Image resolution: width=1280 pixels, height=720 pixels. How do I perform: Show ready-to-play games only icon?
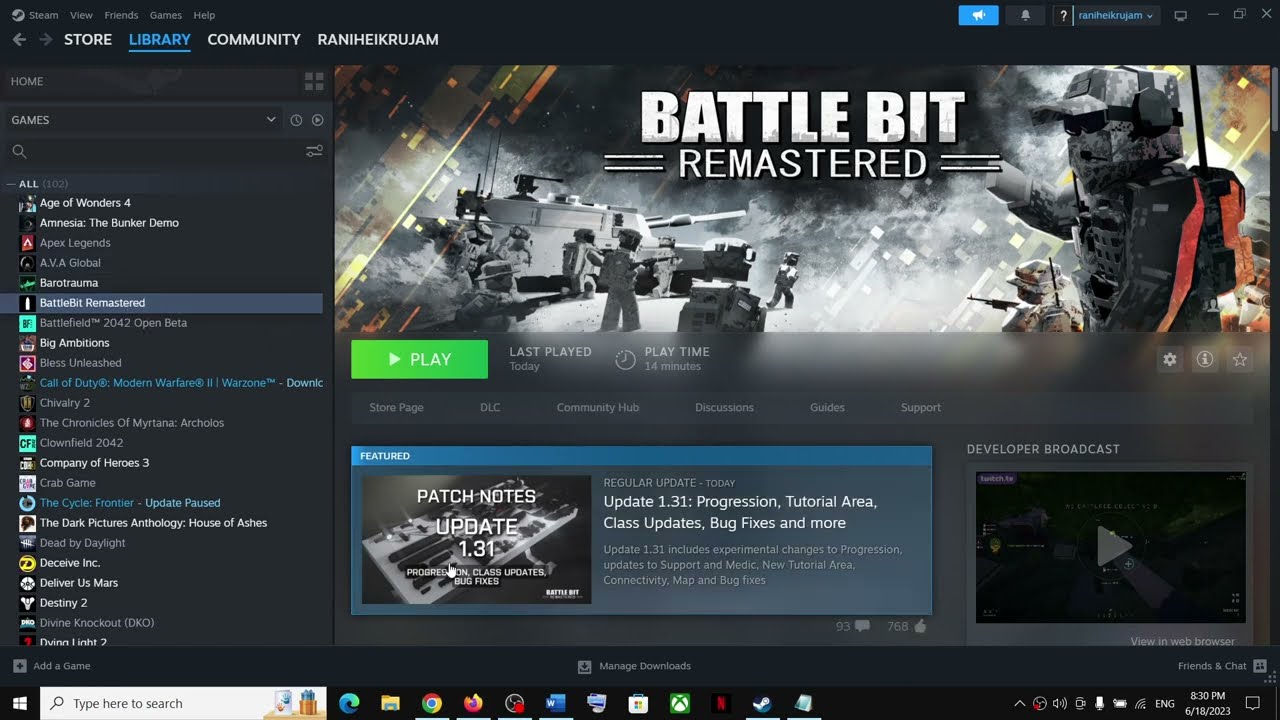point(317,120)
